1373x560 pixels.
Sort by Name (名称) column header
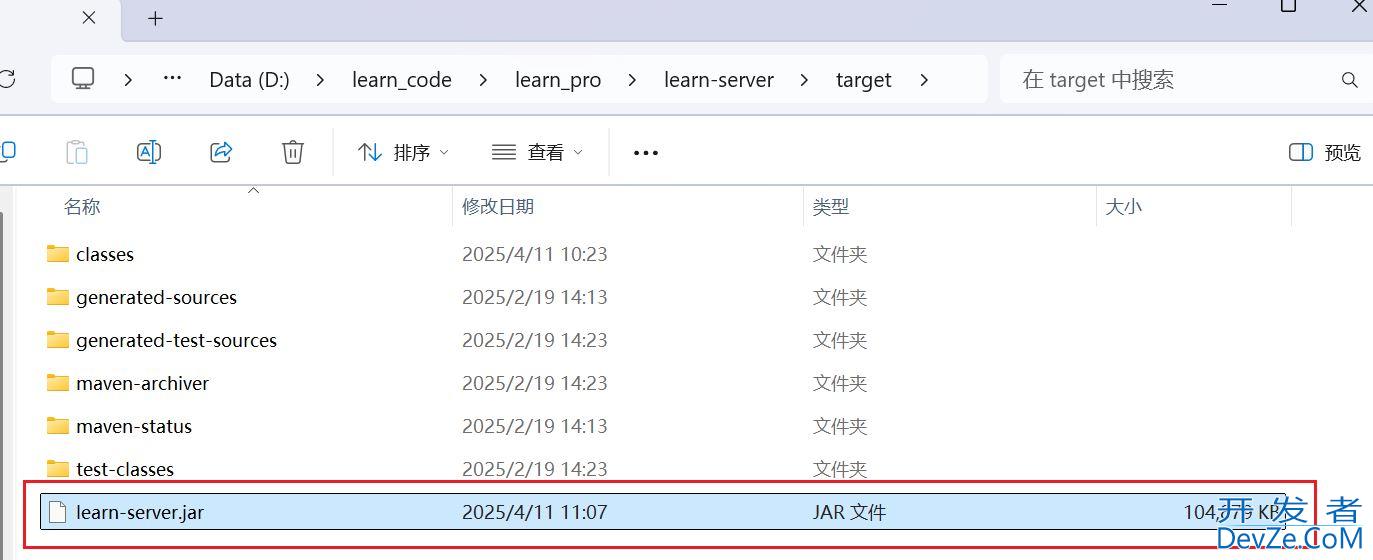[82, 206]
